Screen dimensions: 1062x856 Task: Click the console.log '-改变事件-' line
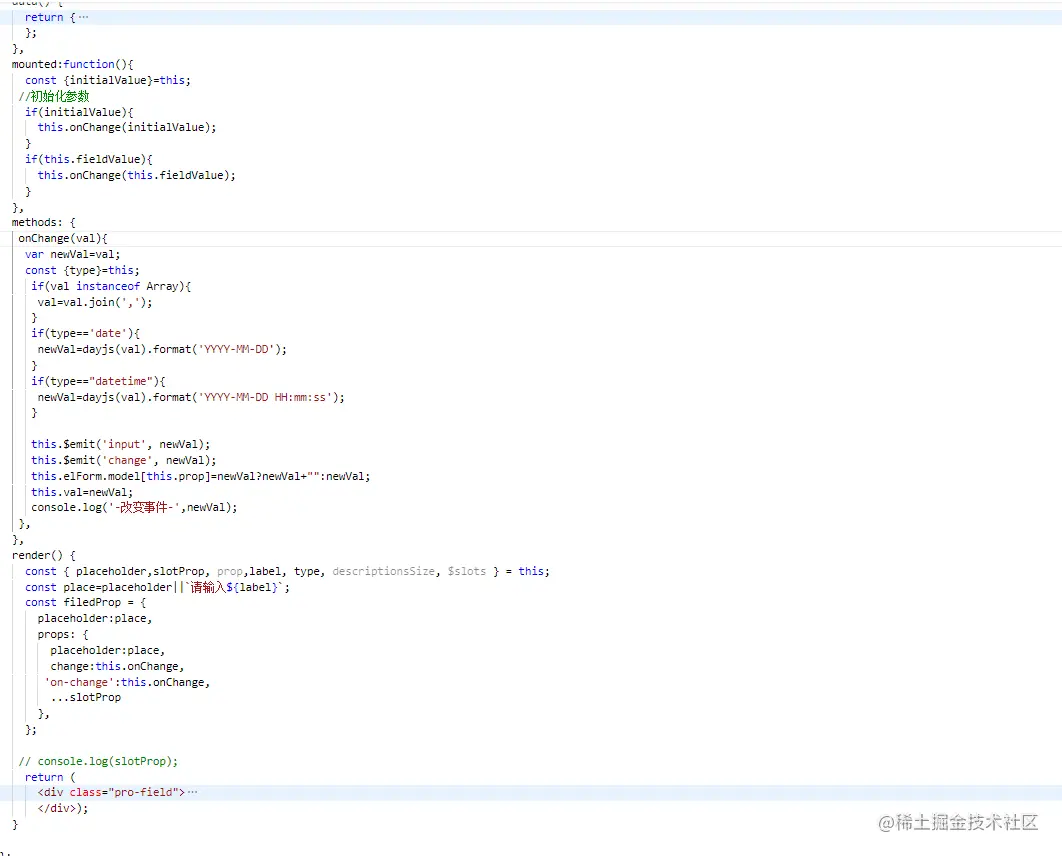(134, 507)
